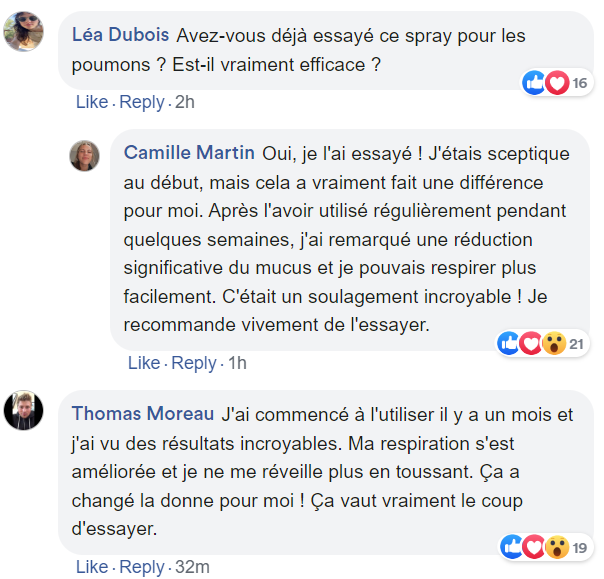Screen dimensions: 604x579
Task: Reply to Léa Dubois's comment
Action: point(142,102)
